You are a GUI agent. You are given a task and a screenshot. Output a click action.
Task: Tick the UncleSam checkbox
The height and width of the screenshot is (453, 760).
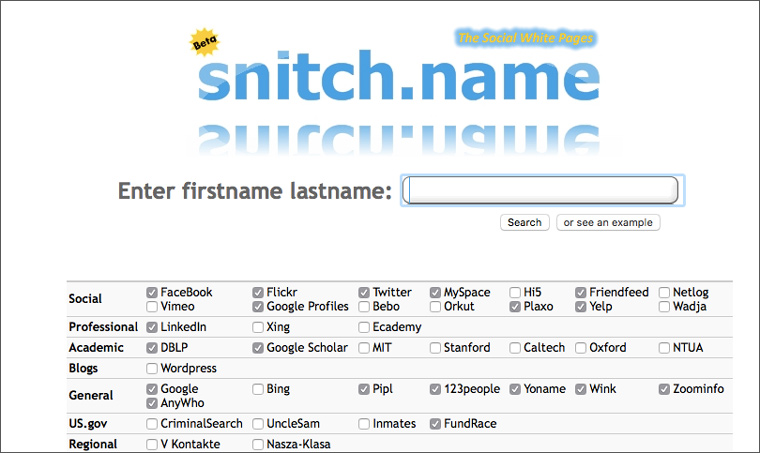258,424
